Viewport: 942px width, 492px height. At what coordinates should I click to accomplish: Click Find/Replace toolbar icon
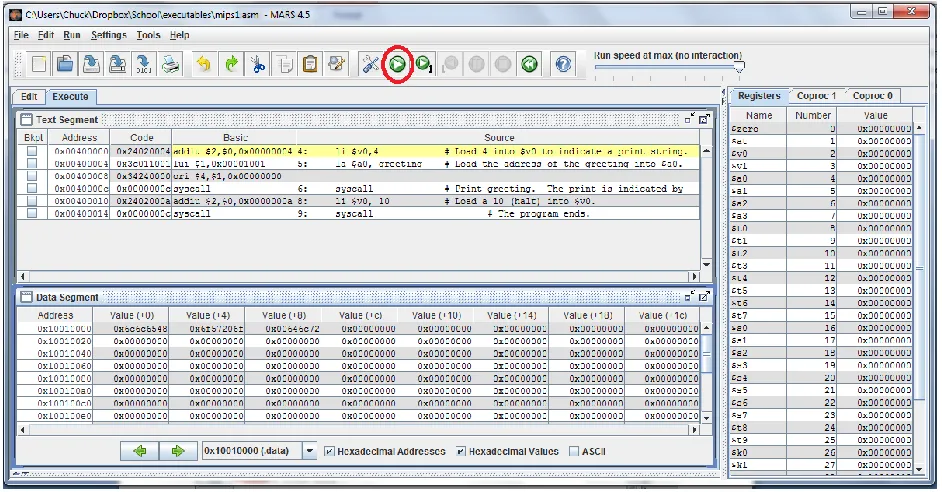click(x=336, y=64)
